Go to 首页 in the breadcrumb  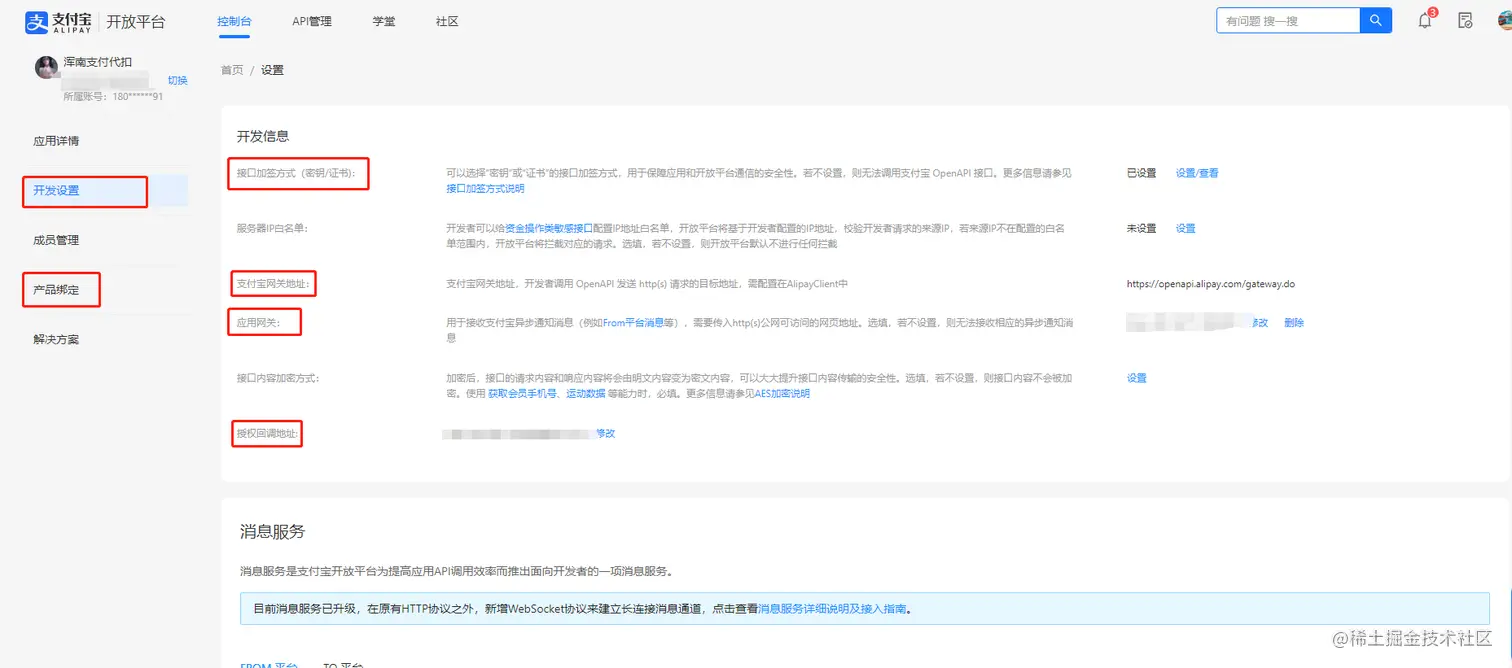point(232,70)
